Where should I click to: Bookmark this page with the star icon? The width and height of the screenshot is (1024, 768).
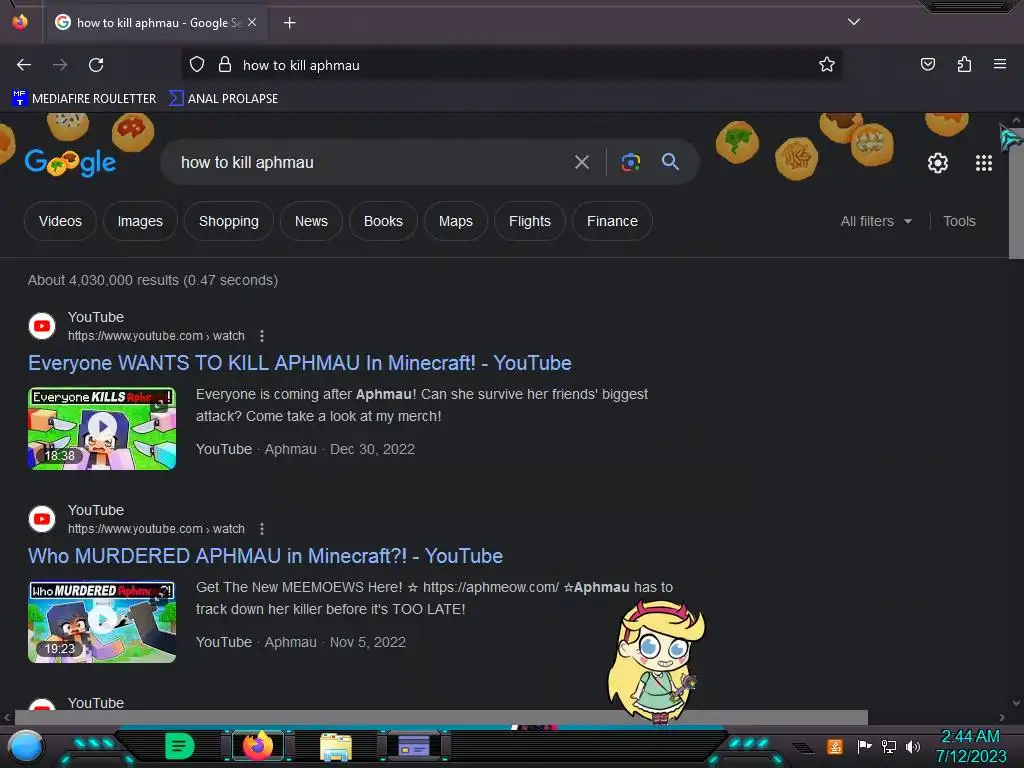click(x=827, y=65)
